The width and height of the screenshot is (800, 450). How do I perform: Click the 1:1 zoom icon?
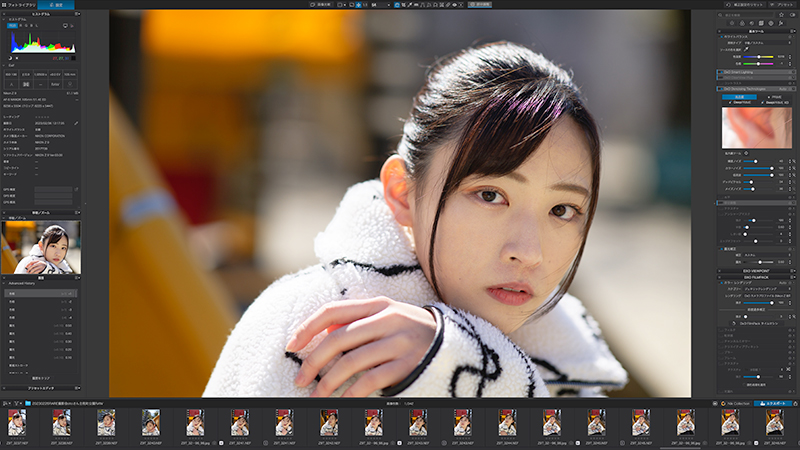tap(365, 5)
